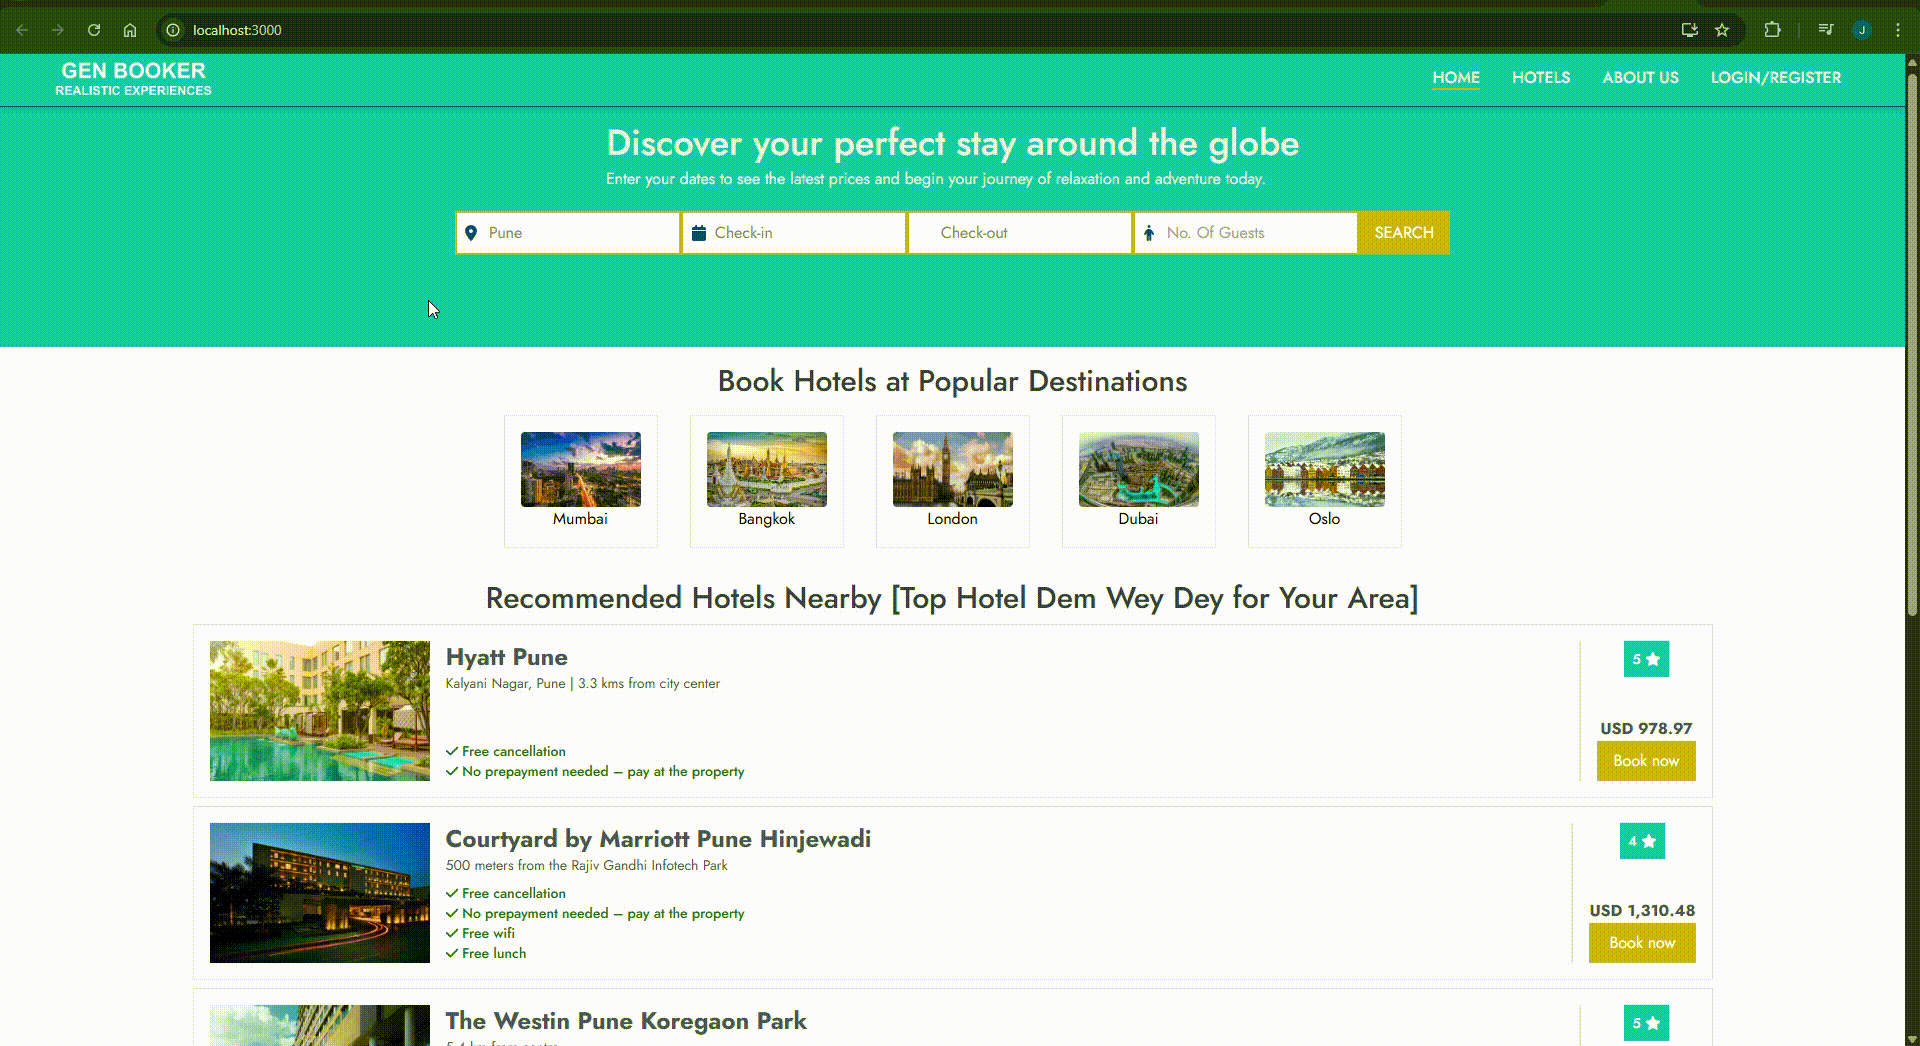This screenshot has height=1046, width=1920.
Task: Open the Courtyard by Marriott hotel photo
Action: pyautogui.click(x=320, y=893)
